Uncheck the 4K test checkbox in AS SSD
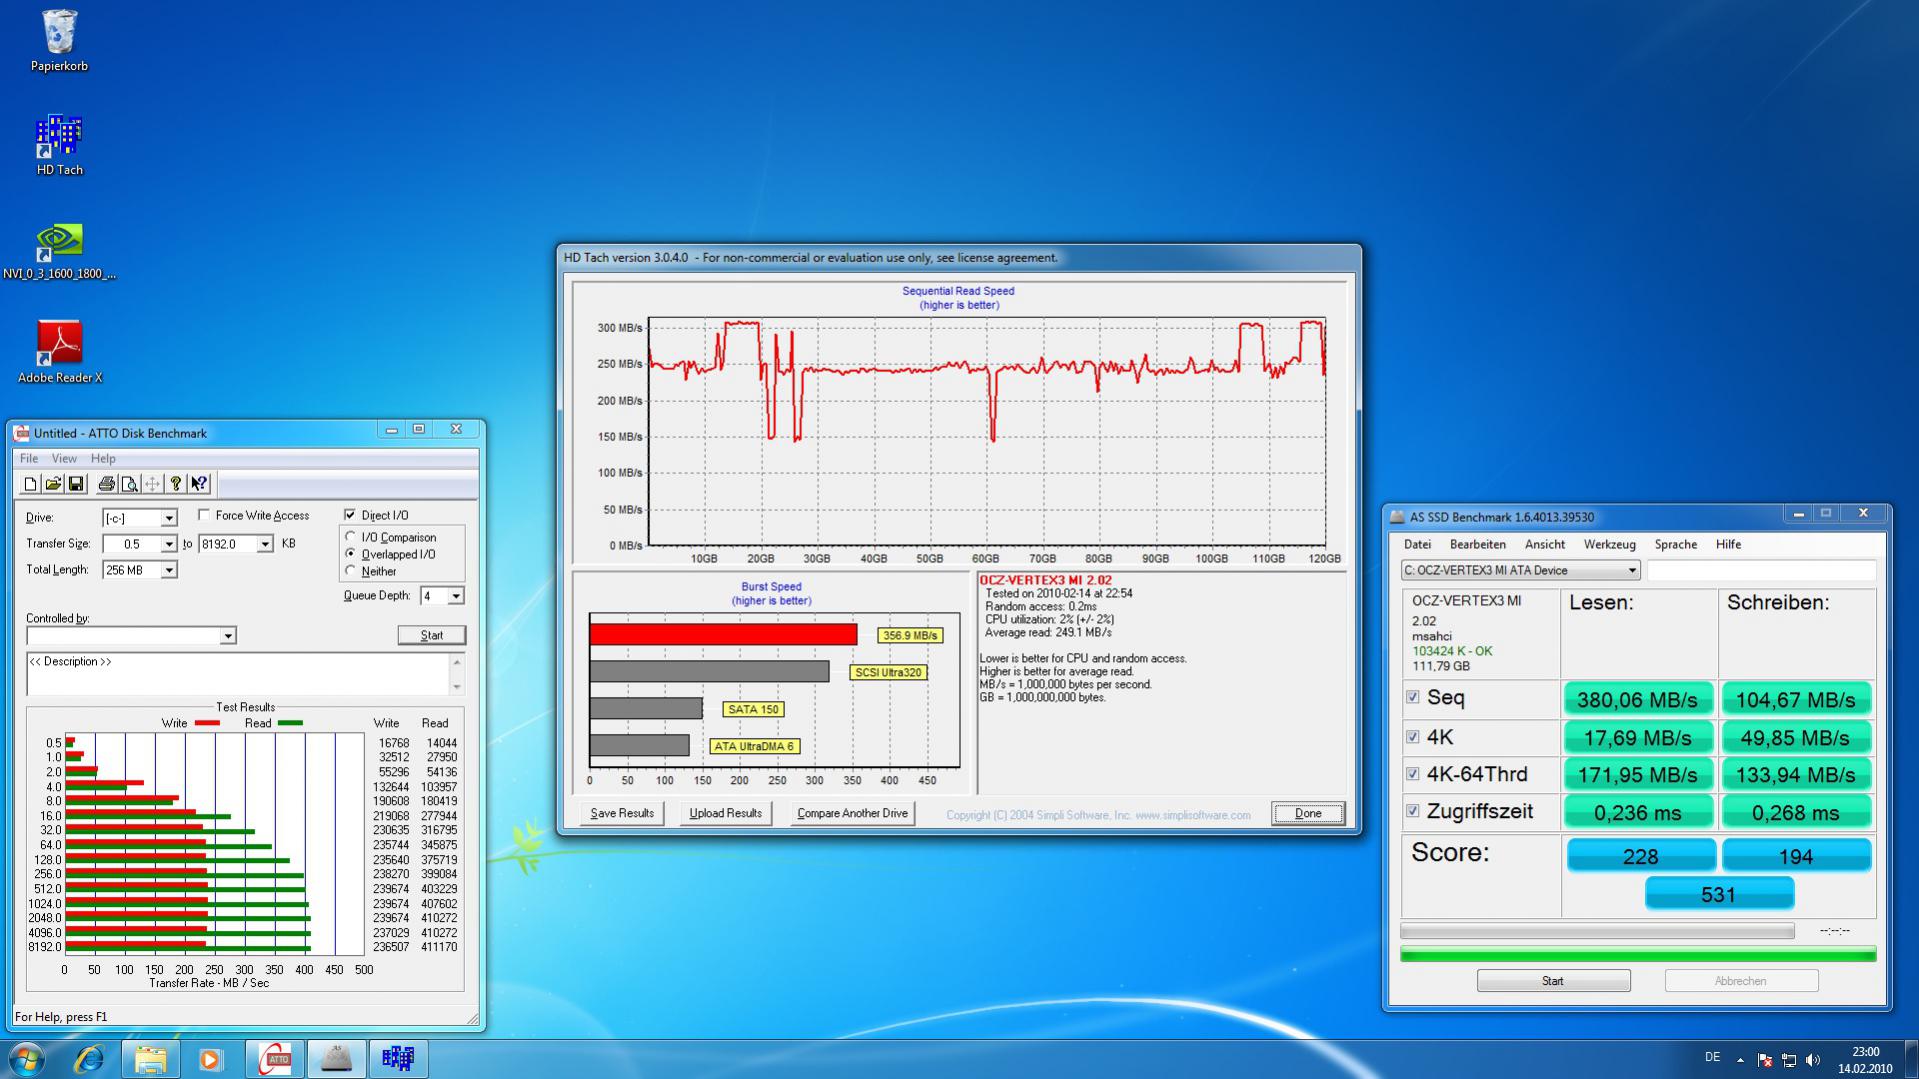 pyautogui.click(x=1413, y=737)
